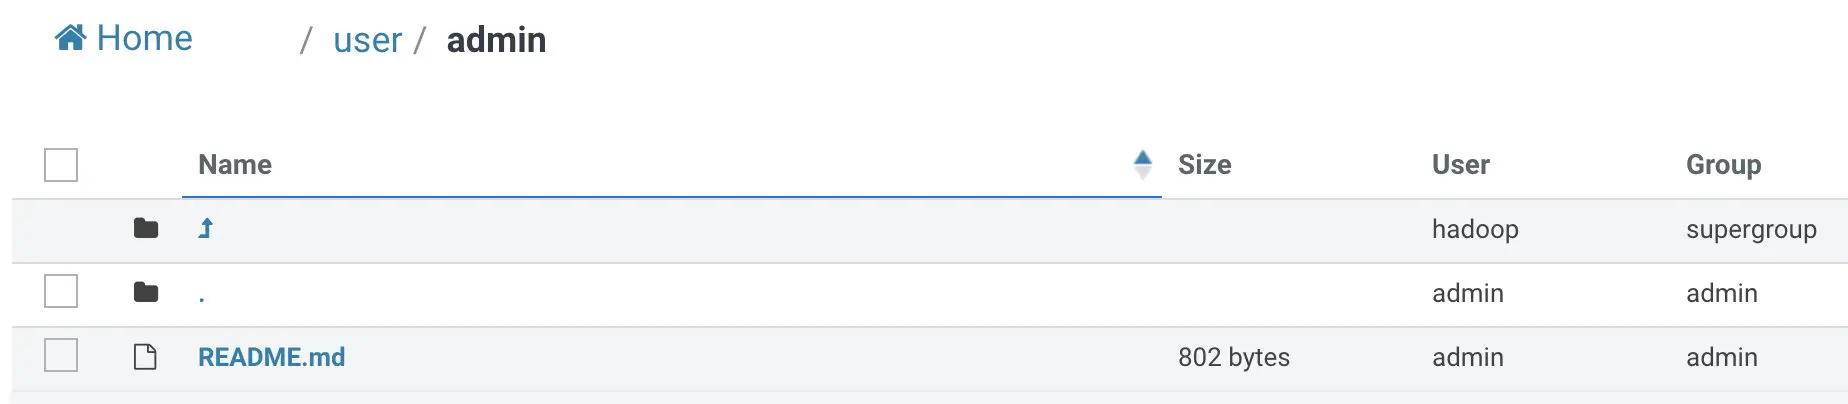The image size is (1848, 404).
Task: Click the parent directory folder icon
Action: click(146, 229)
